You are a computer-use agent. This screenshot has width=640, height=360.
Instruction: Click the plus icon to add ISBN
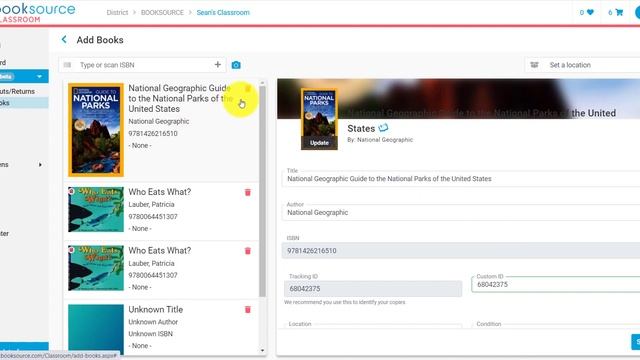[x=218, y=64]
